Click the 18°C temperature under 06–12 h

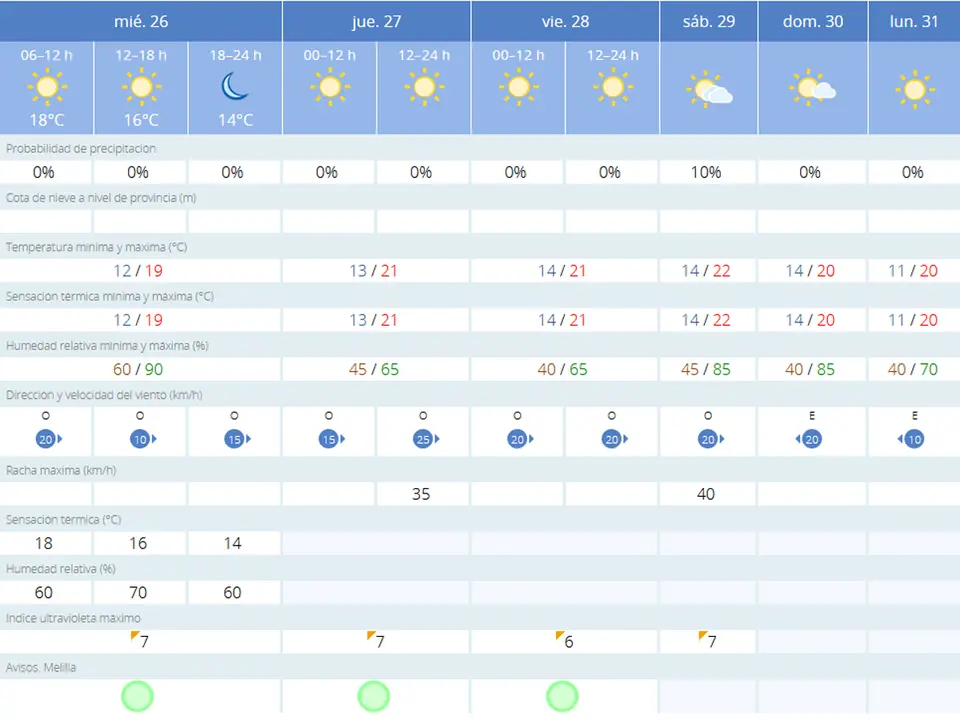click(47, 120)
